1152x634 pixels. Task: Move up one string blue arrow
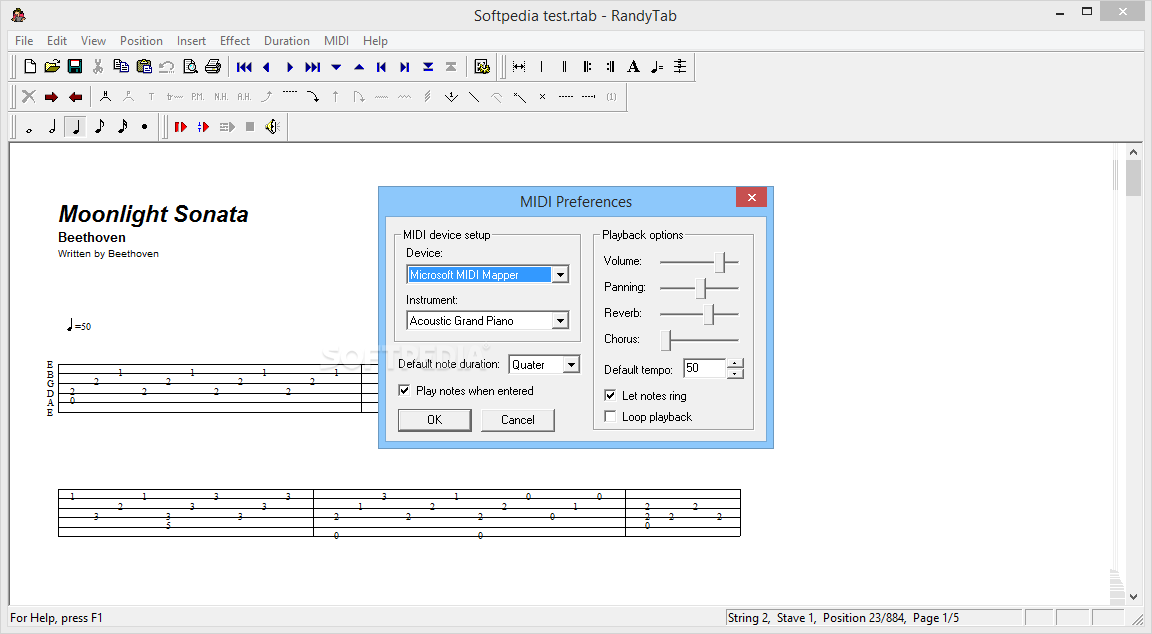tap(359, 67)
